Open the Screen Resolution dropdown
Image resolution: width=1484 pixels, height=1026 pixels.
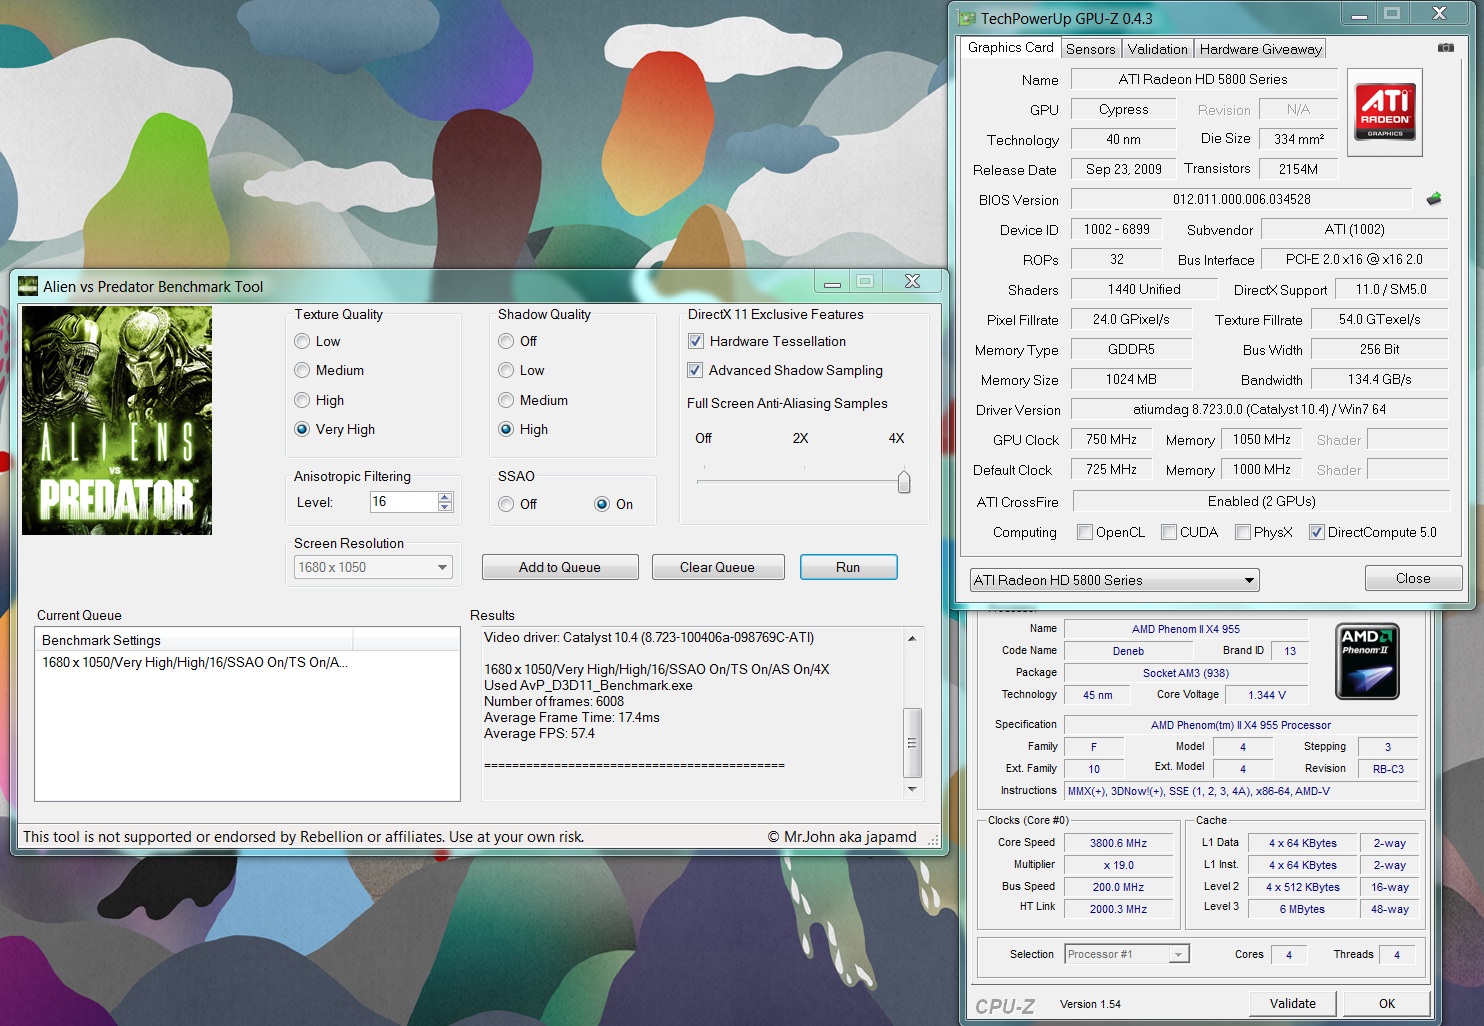373,567
